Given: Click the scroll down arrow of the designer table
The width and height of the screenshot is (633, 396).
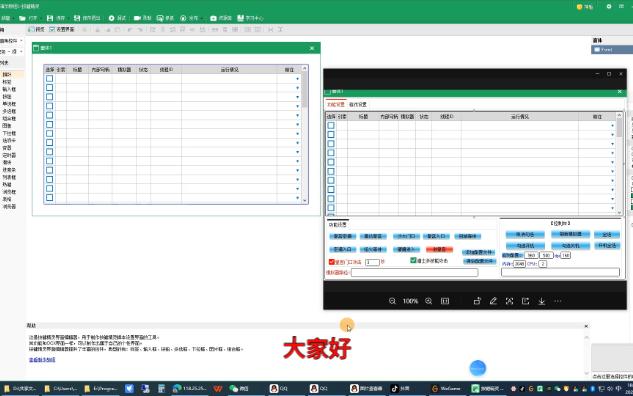Looking at the screenshot, I should [304, 200].
